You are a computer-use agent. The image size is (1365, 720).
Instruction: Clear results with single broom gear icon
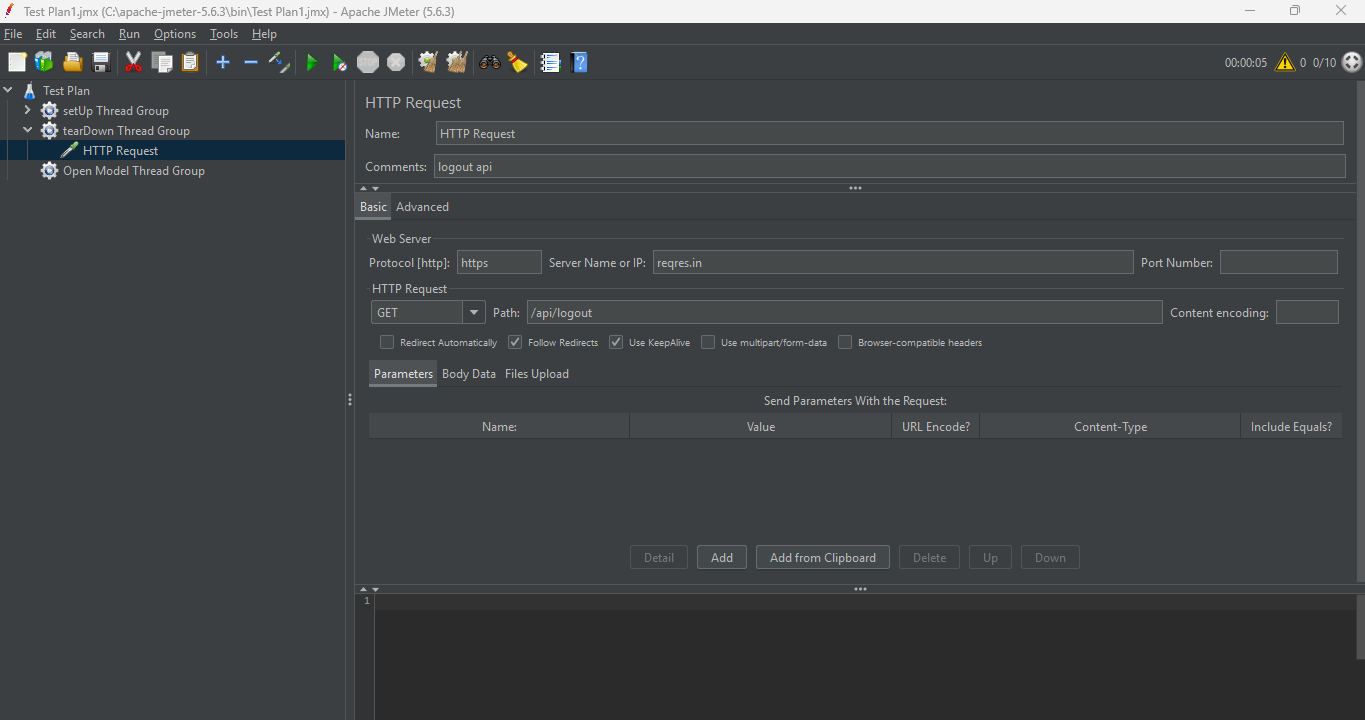428,62
